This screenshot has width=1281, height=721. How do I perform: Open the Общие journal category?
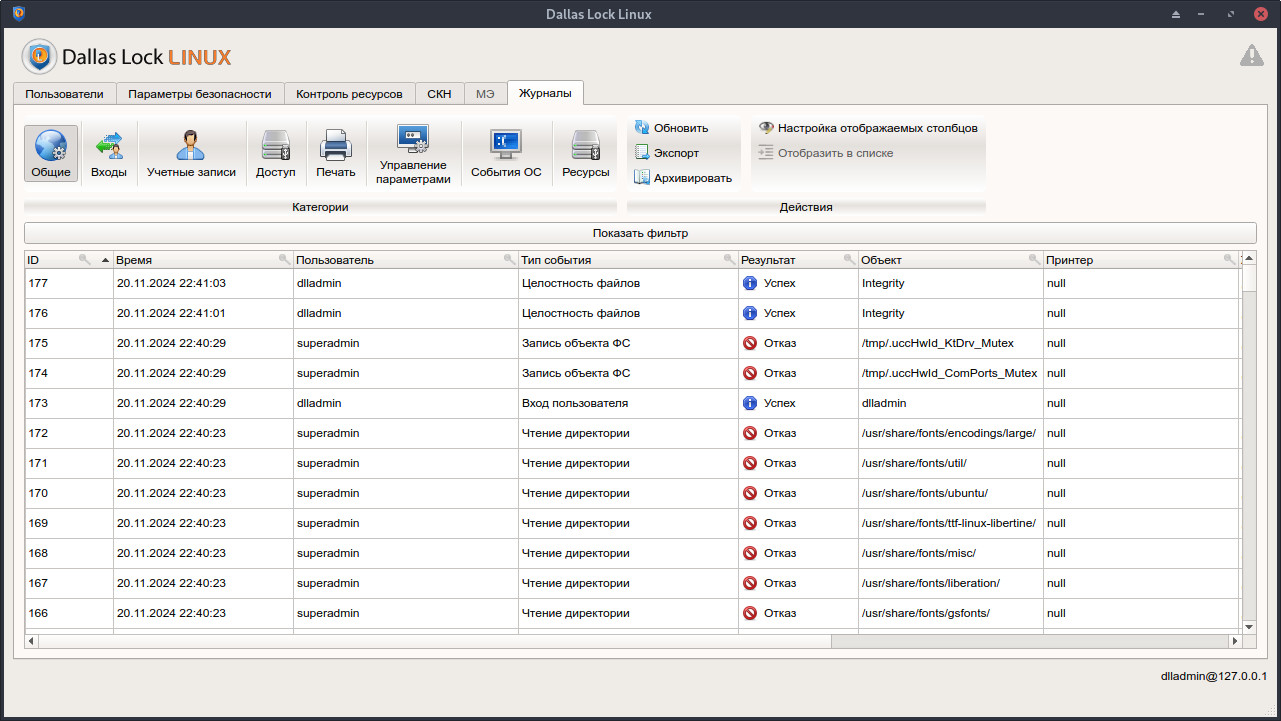click(50, 152)
